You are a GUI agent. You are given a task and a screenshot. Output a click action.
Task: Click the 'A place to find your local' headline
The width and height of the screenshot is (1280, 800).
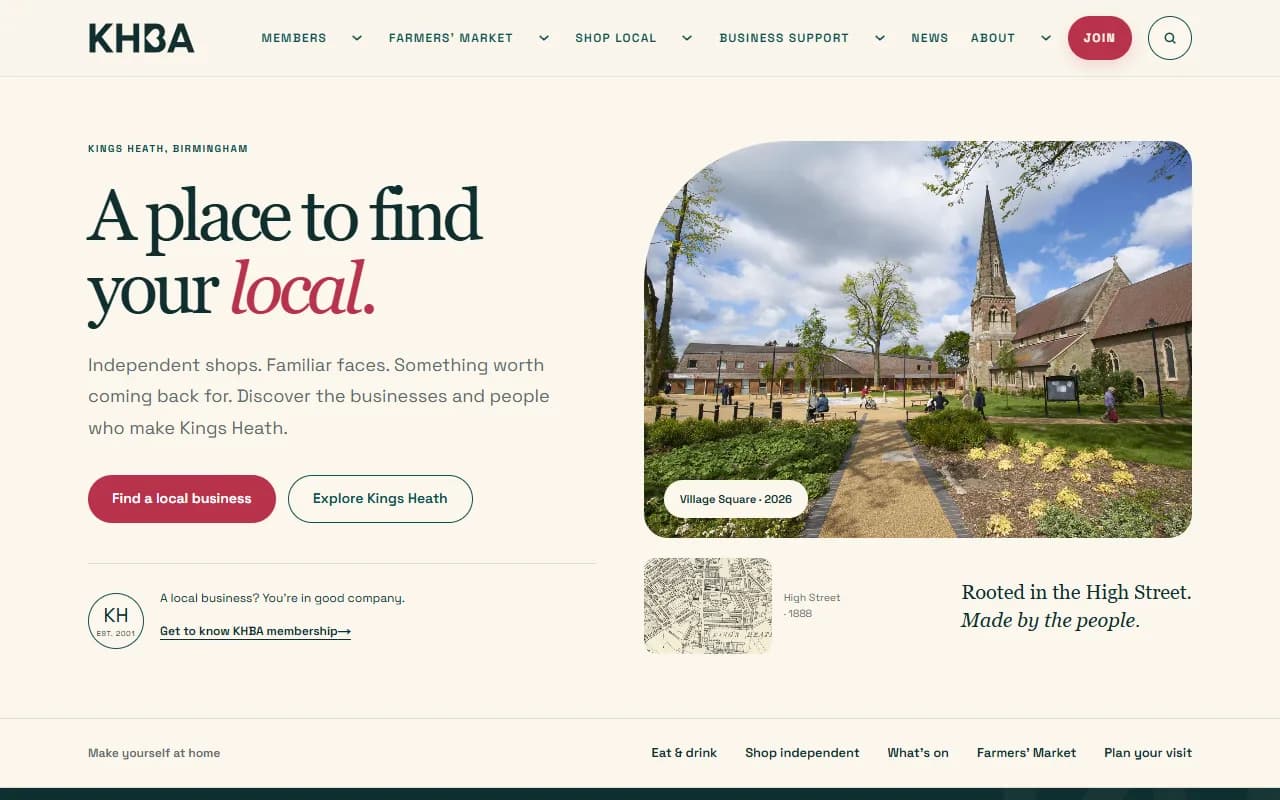tap(285, 253)
